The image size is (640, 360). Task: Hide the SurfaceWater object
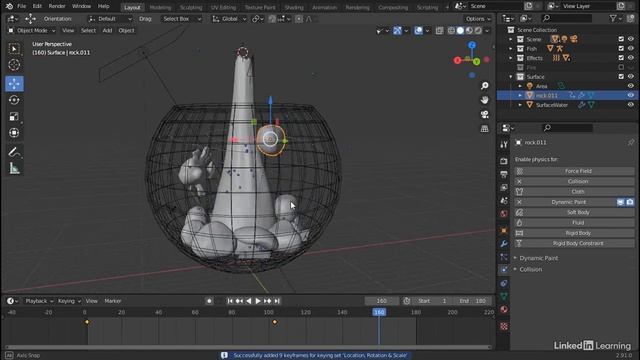[x=631, y=105]
